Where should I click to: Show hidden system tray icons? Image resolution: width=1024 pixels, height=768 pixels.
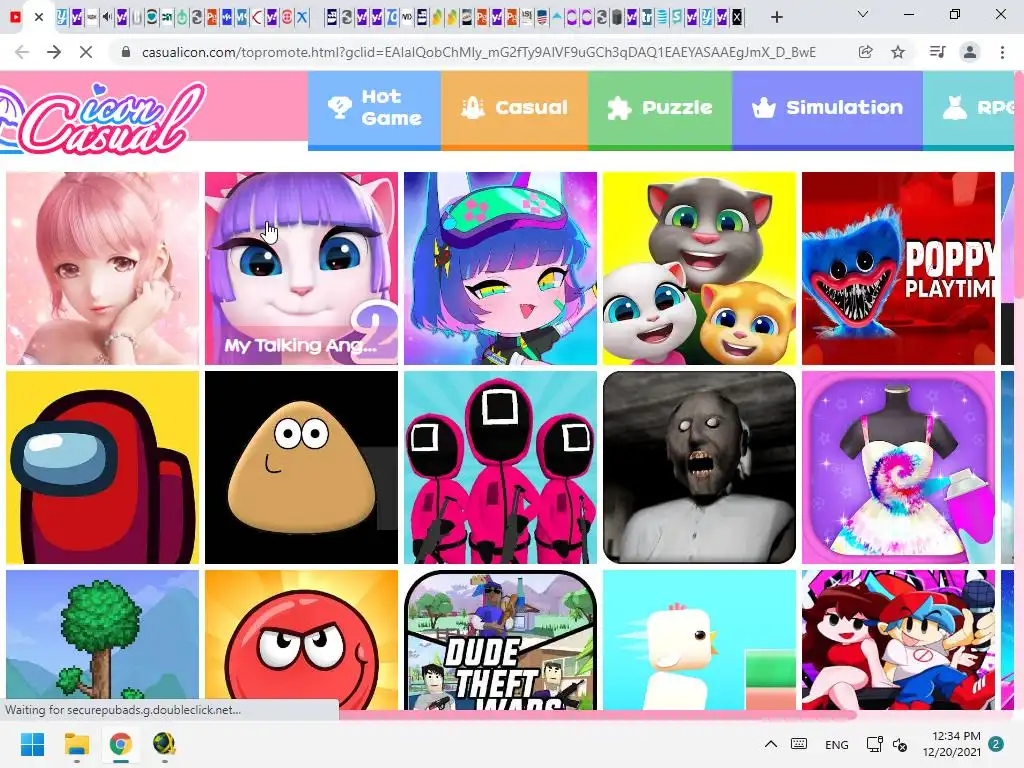point(771,744)
